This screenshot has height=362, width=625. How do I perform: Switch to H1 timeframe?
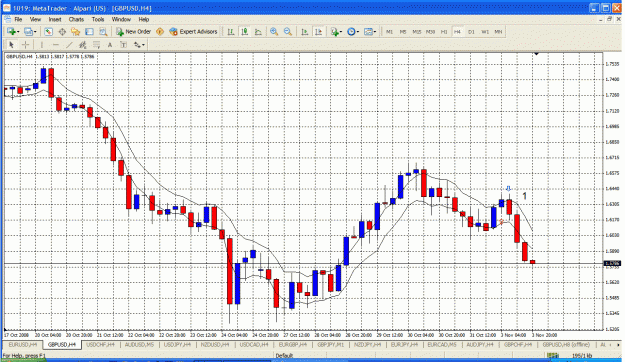tap(444, 32)
